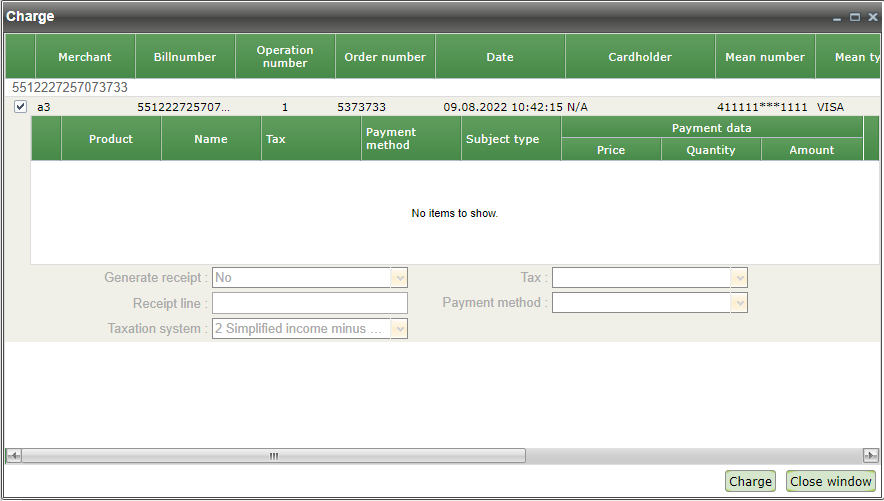Maximize the Charge window
884x501 pixels.
(854, 17)
